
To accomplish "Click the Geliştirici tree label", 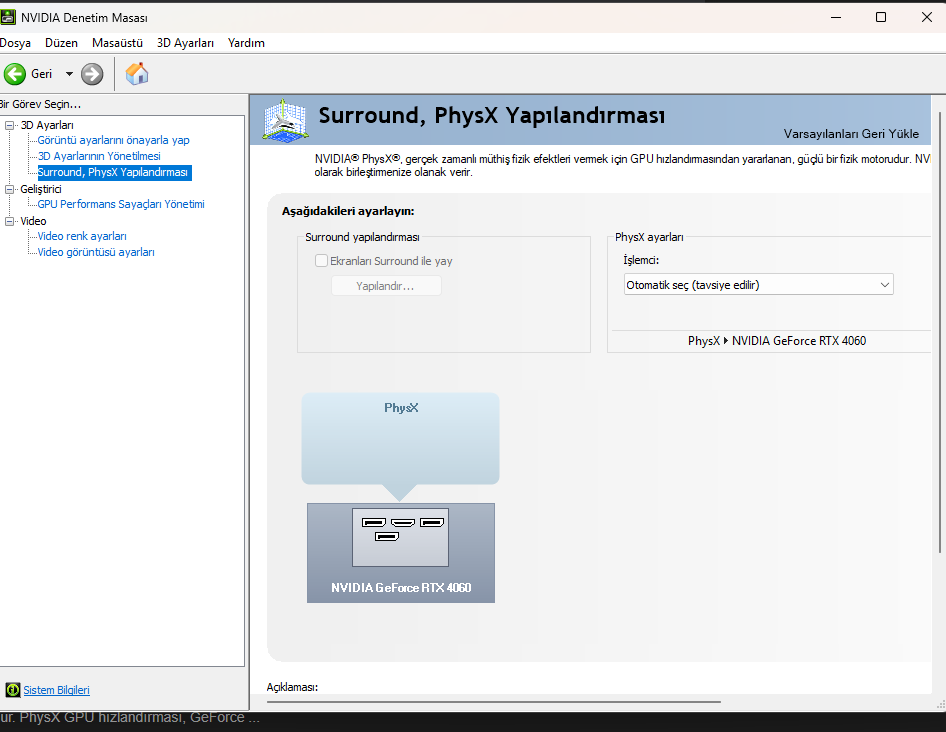I will click(41, 189).
